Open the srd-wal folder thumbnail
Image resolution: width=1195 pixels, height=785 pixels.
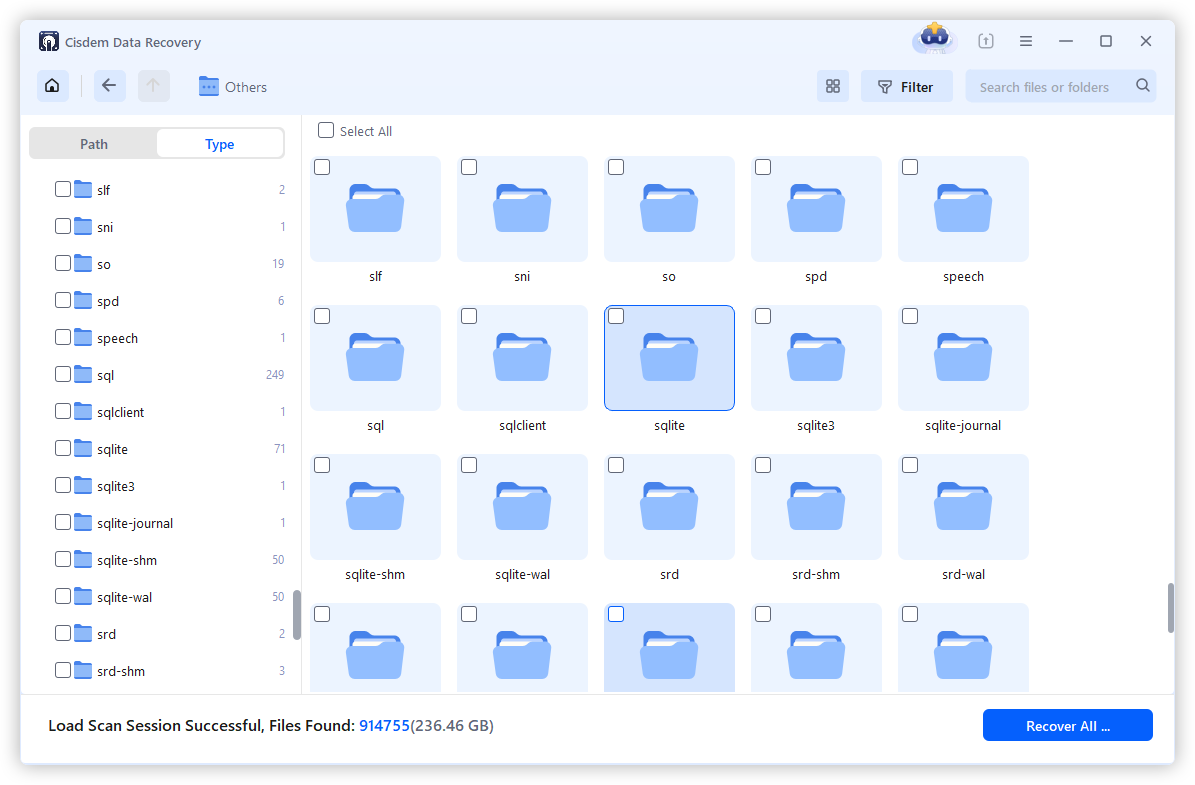coord(963,507)
